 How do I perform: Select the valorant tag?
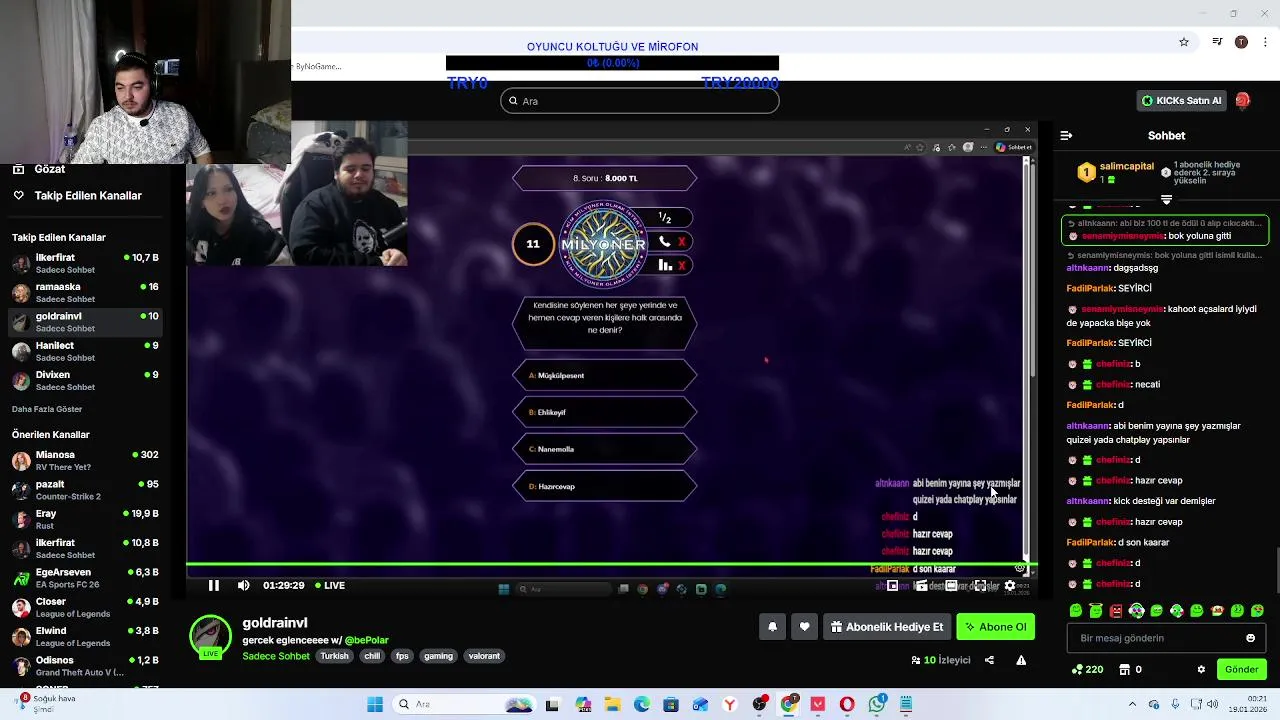pos(484,656)
